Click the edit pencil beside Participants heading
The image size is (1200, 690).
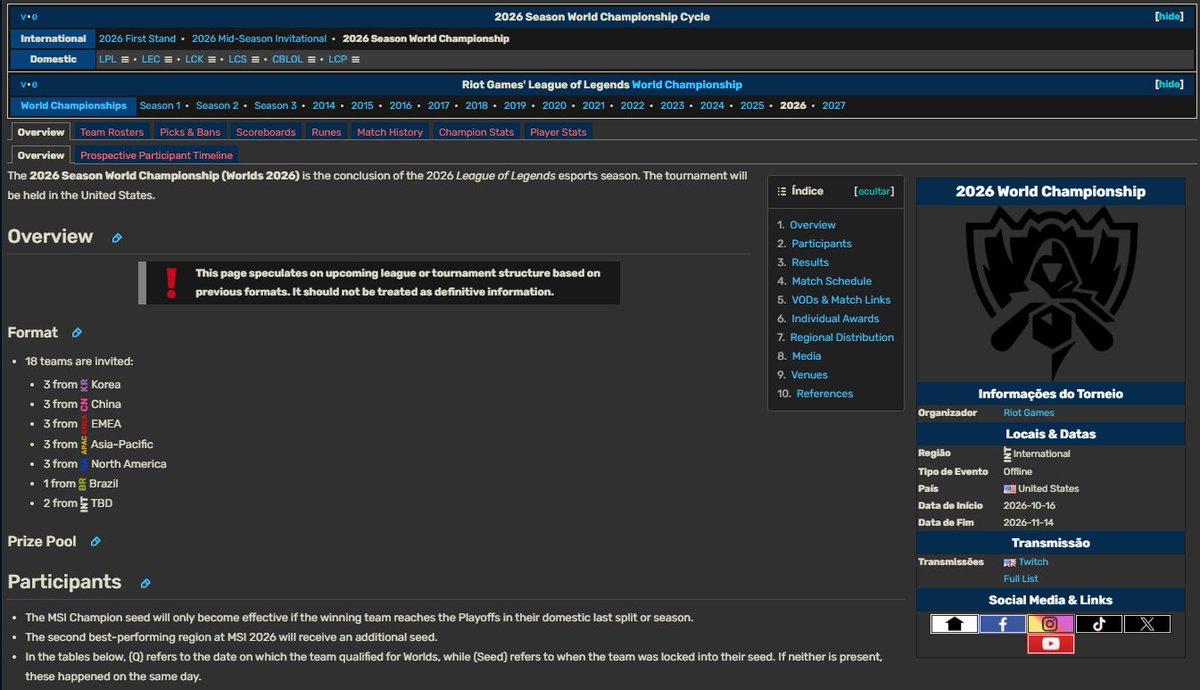pyautogui.click(x=145, y=583)
